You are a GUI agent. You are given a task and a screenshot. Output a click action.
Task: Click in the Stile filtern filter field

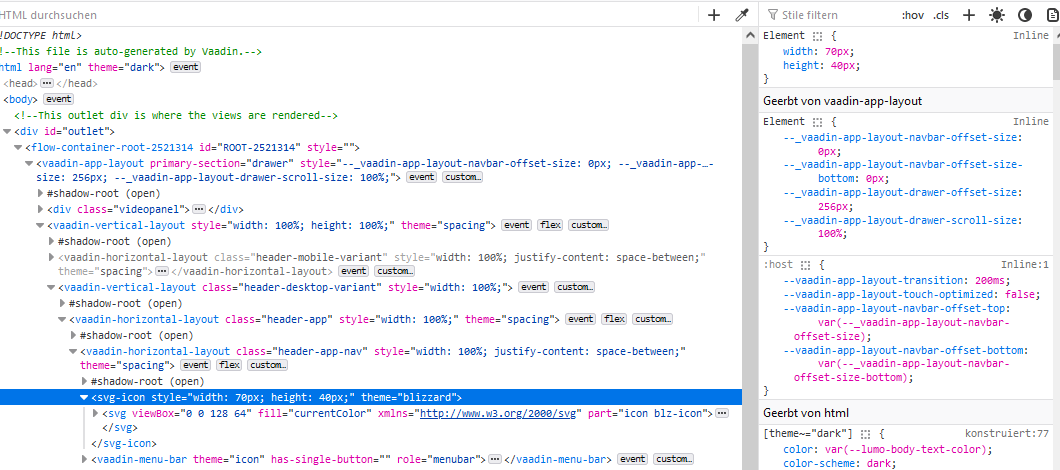click(830, 15)
